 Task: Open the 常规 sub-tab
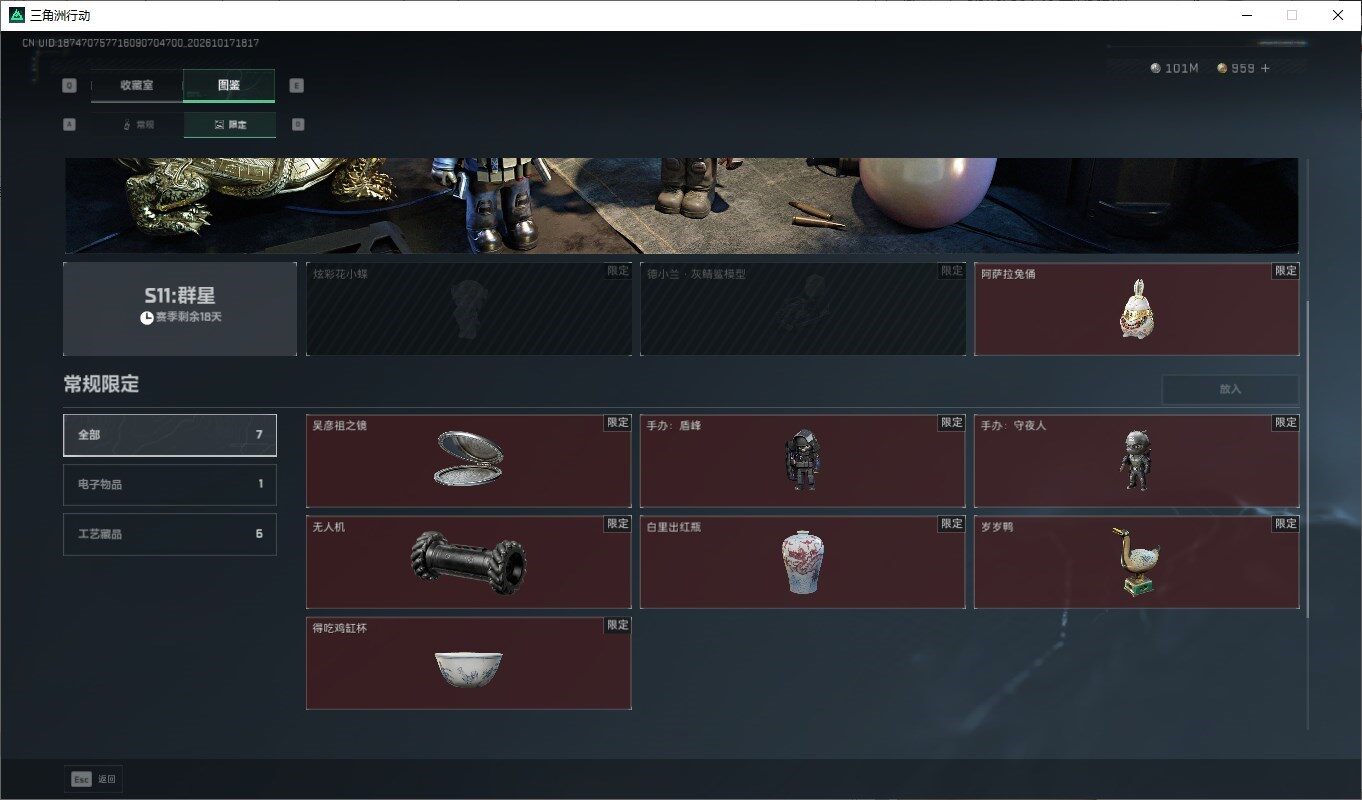coord(138,125)
